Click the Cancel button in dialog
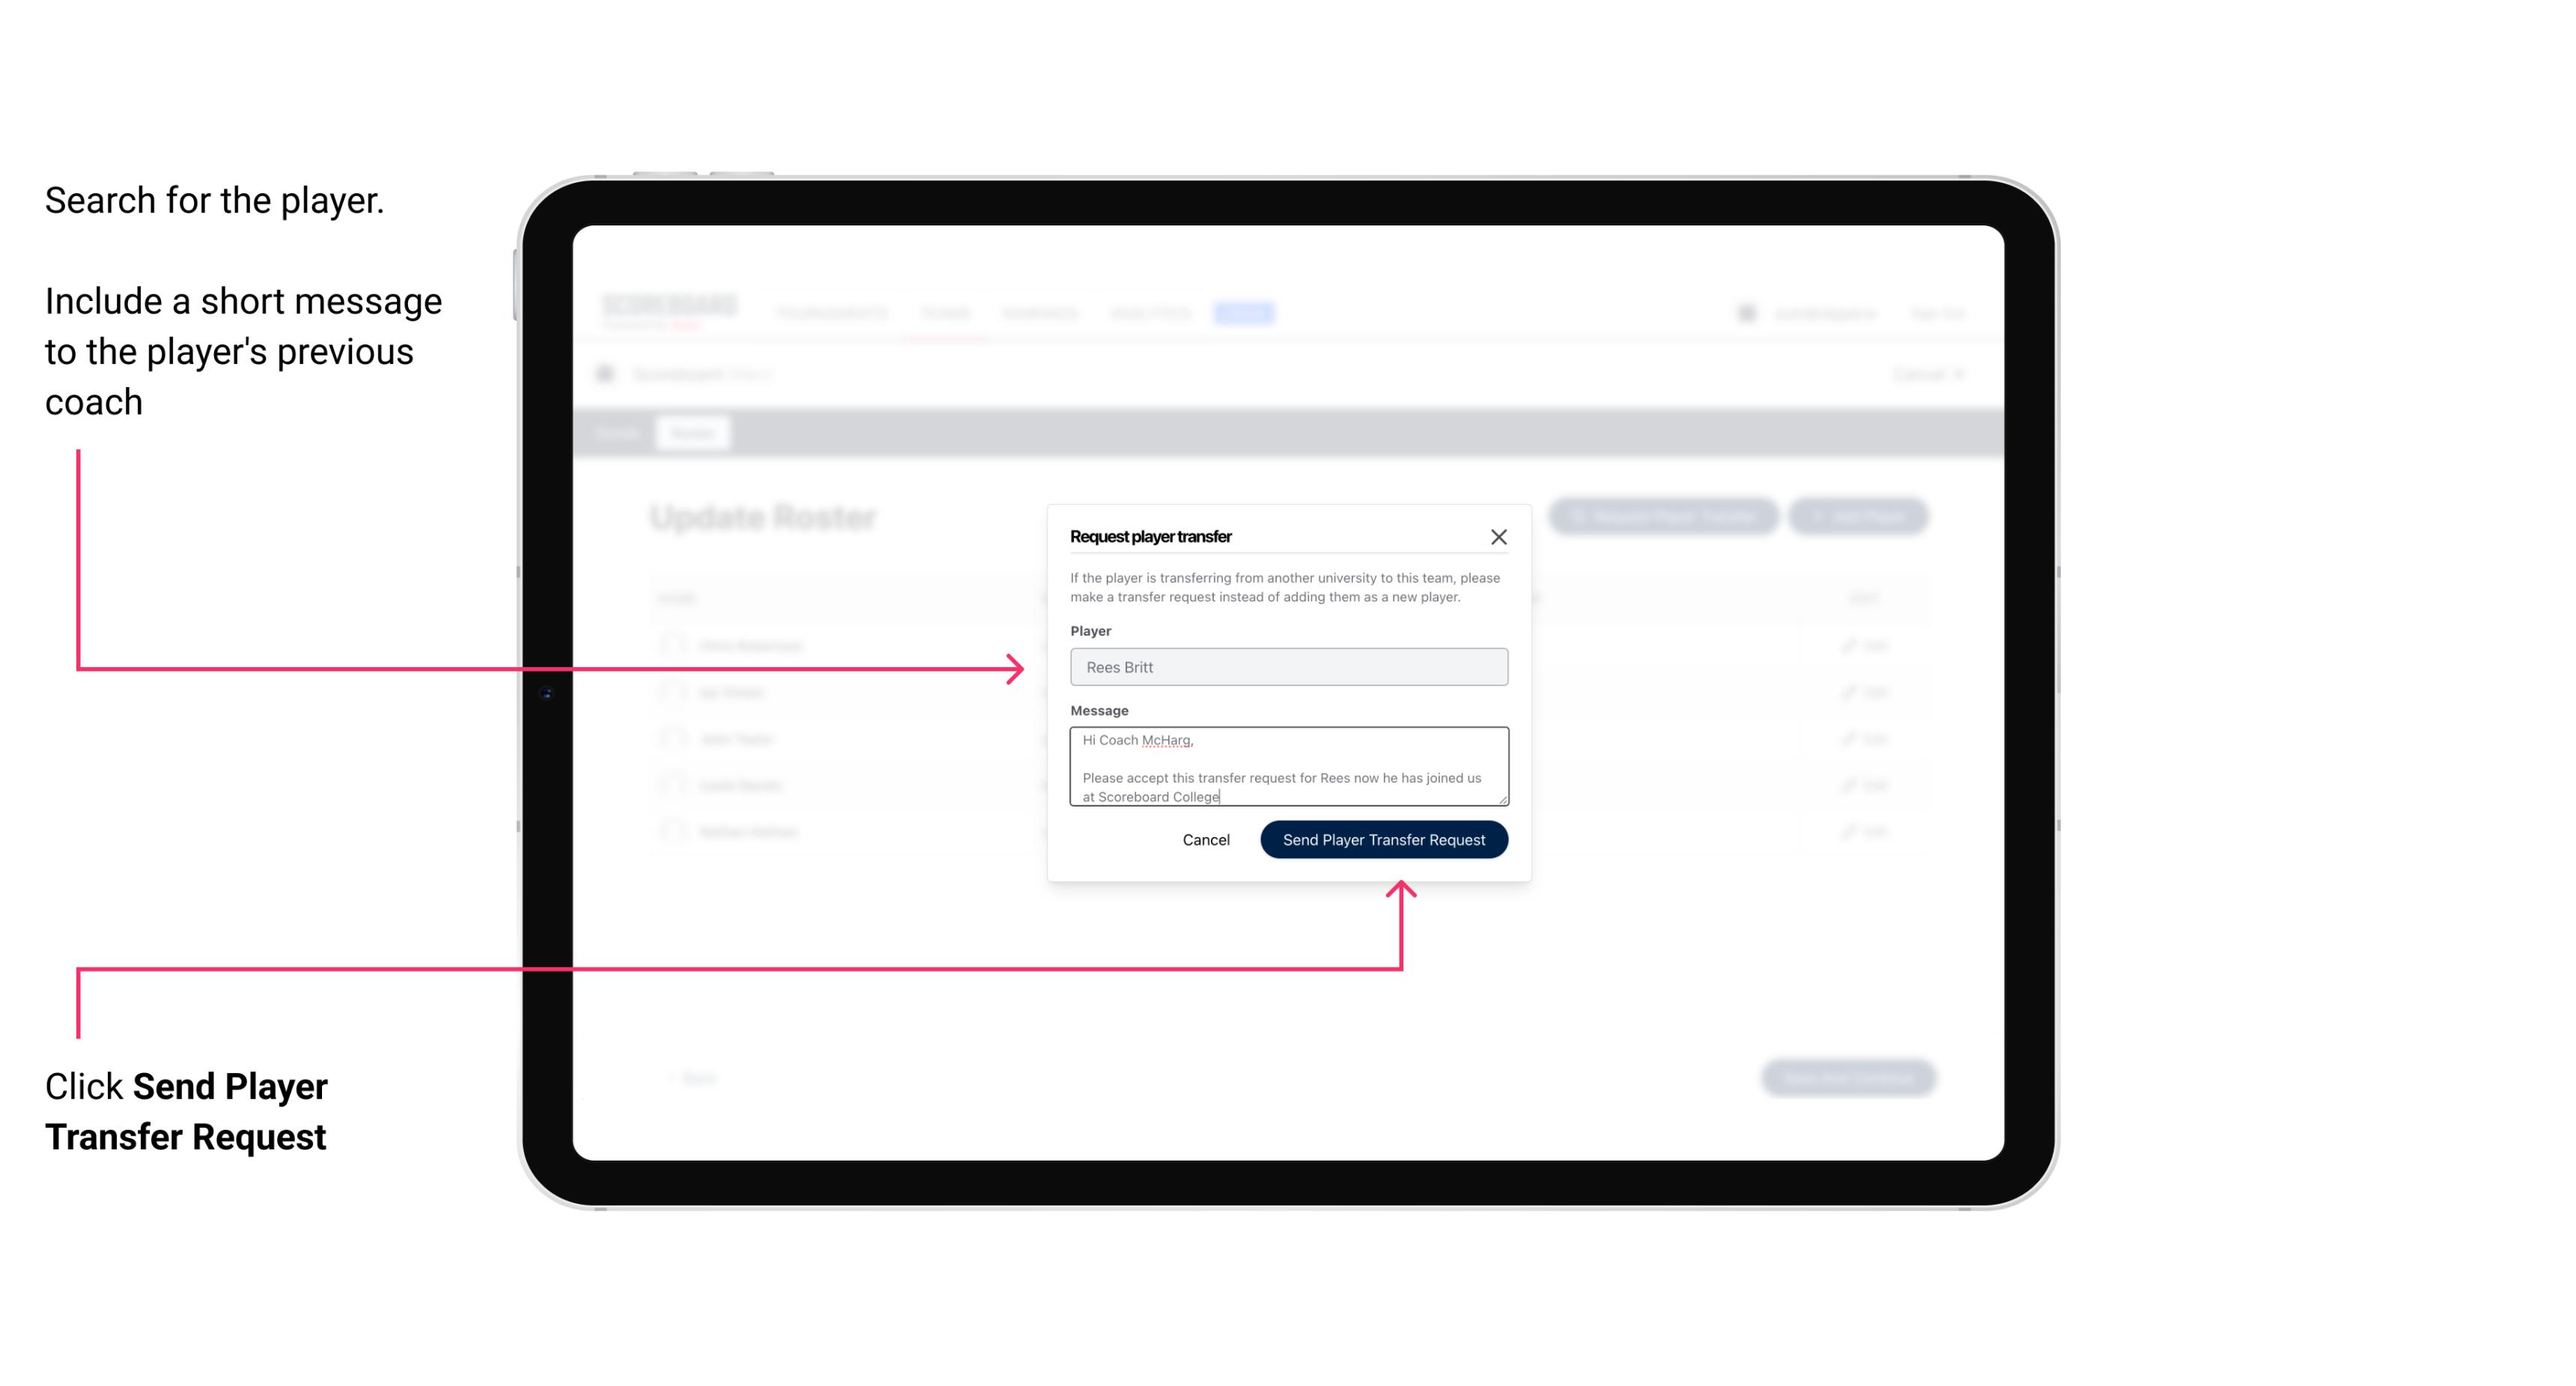The height and width of the screenshot is (1386, 2576). point(1205,838)
